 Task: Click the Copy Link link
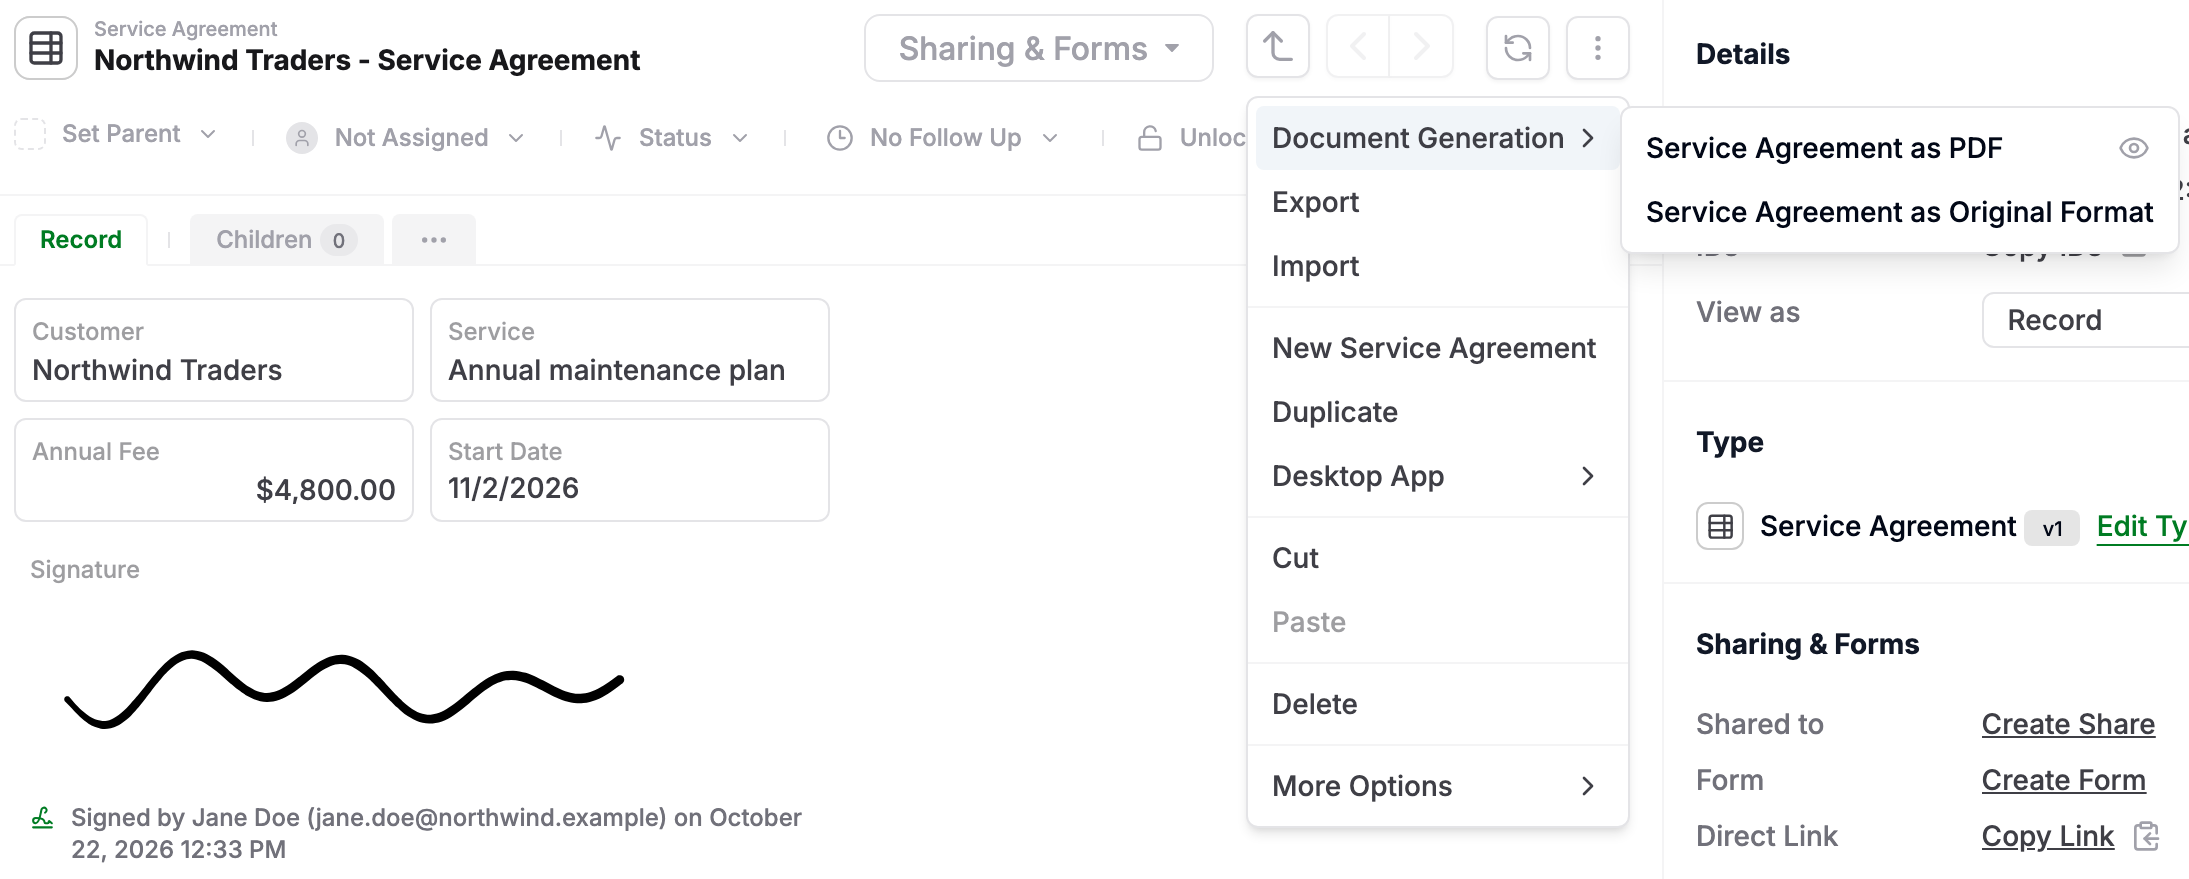click(2048, 836)
